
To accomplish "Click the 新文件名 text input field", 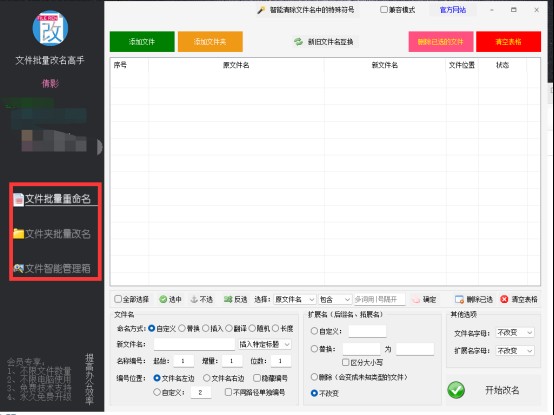I will 194,344.
